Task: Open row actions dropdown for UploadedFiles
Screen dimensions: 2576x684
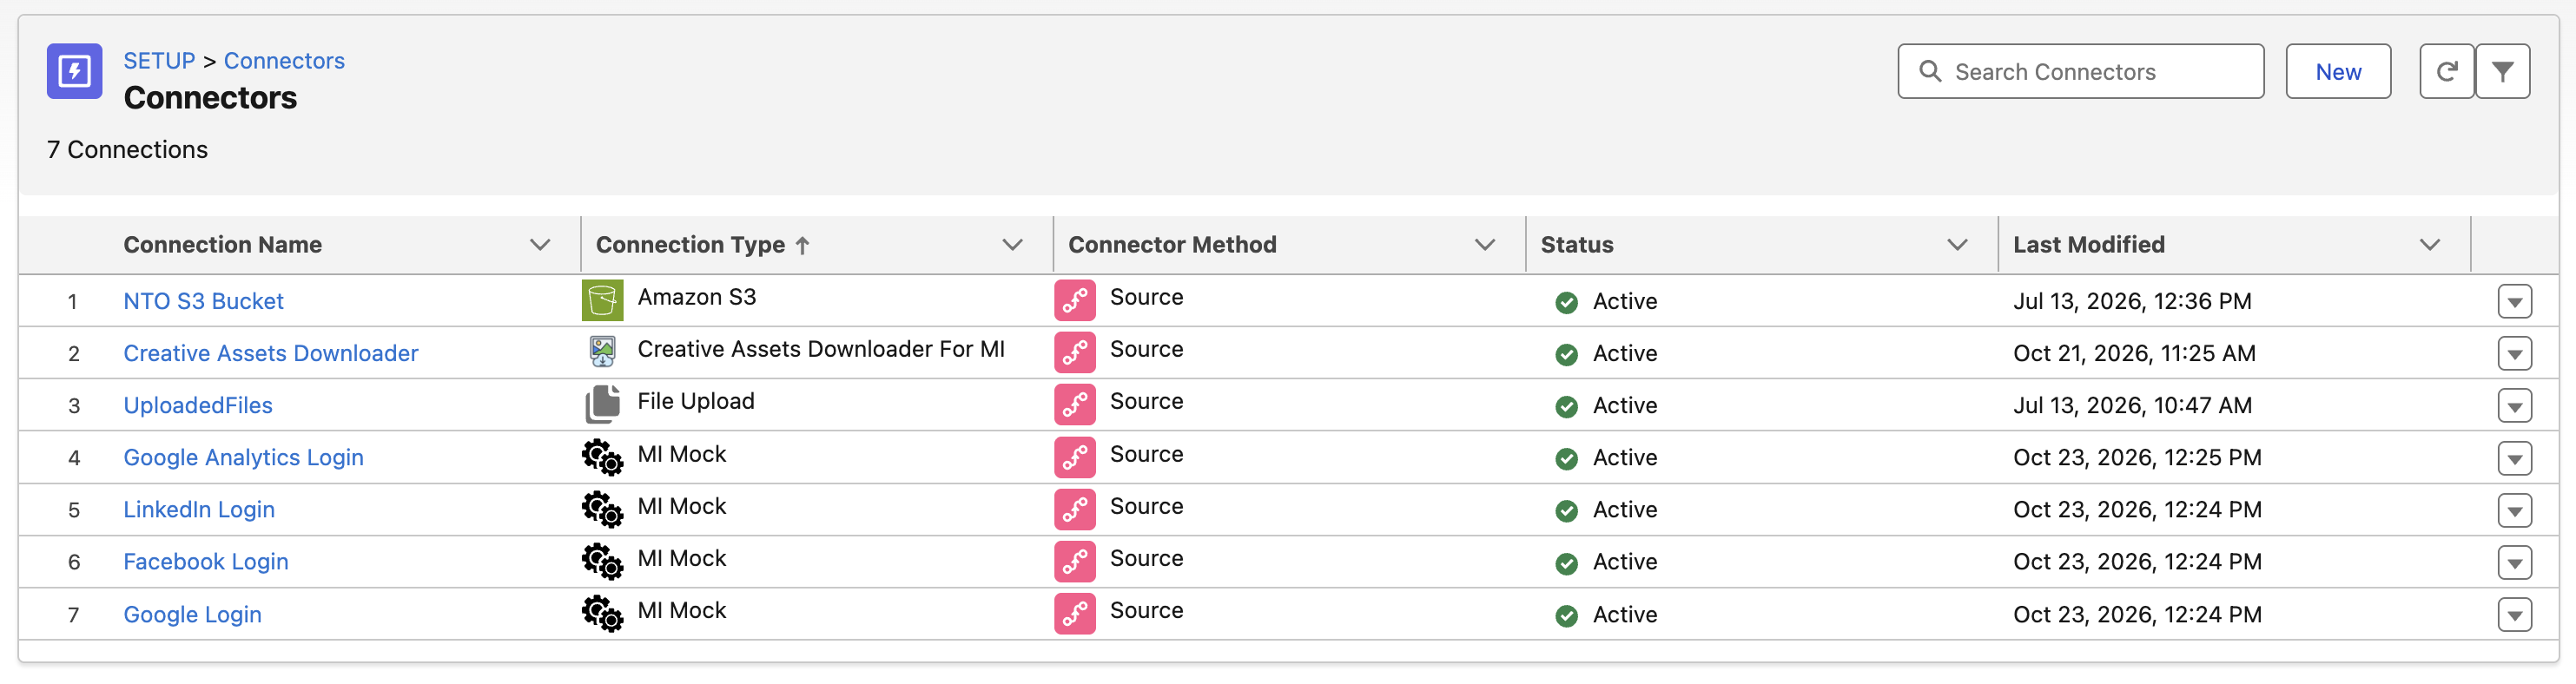Action: (x=2514, y=405)
